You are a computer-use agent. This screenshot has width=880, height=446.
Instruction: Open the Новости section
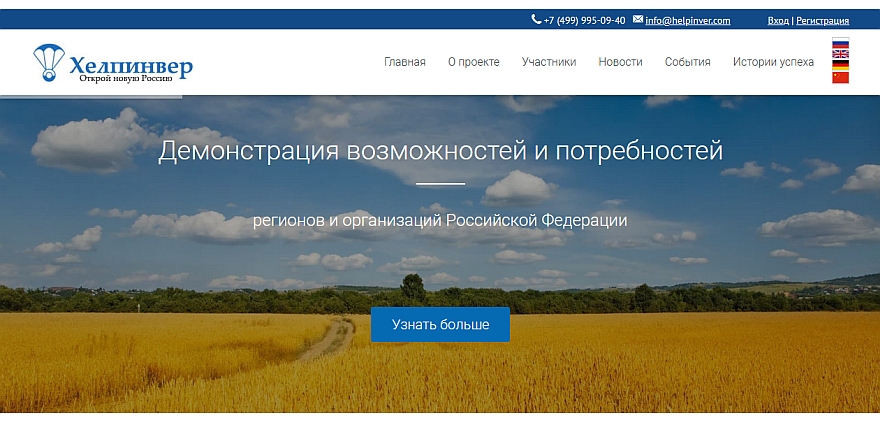(620, 62)
